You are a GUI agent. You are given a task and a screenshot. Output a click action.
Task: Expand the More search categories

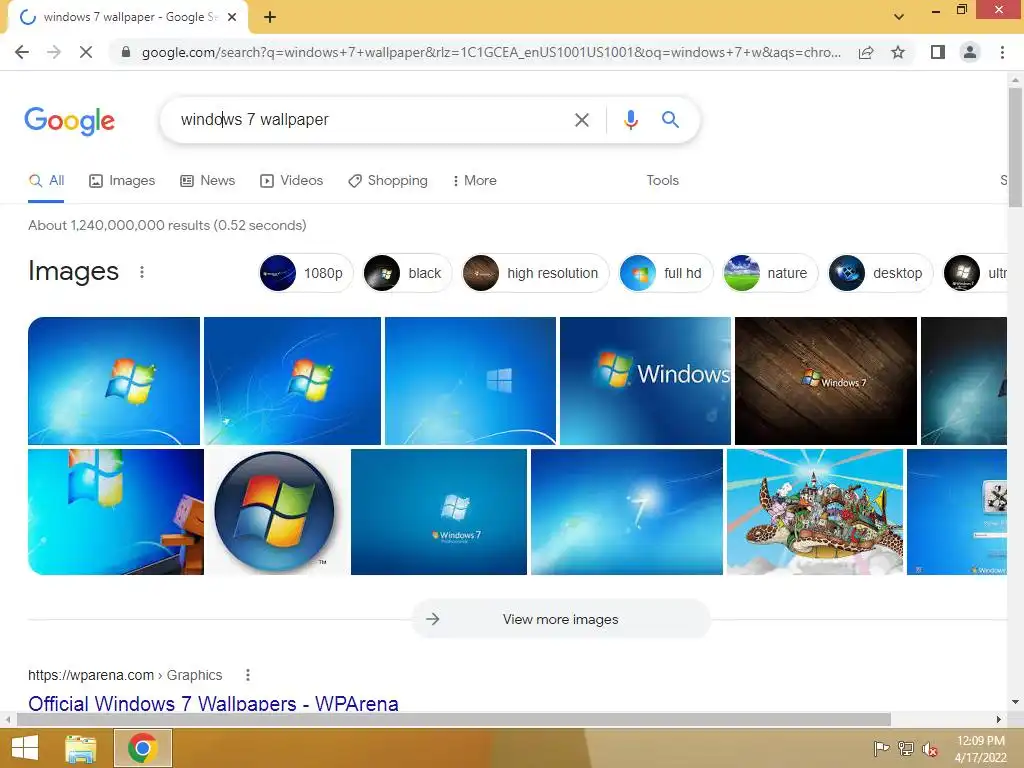(475, 180)
